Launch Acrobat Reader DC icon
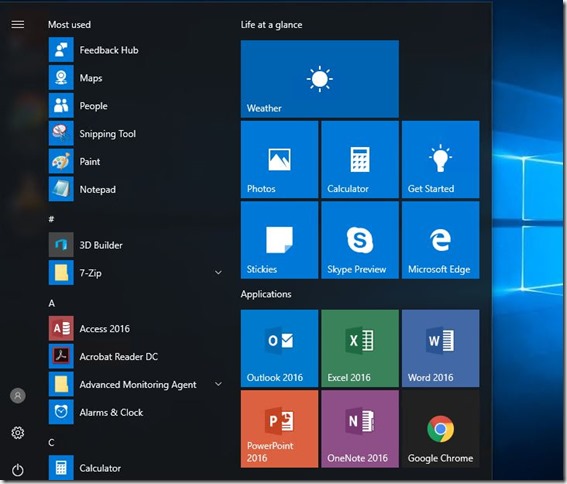Image resolution: width=567 pixels, height=484 pixels. pos(61,356)
